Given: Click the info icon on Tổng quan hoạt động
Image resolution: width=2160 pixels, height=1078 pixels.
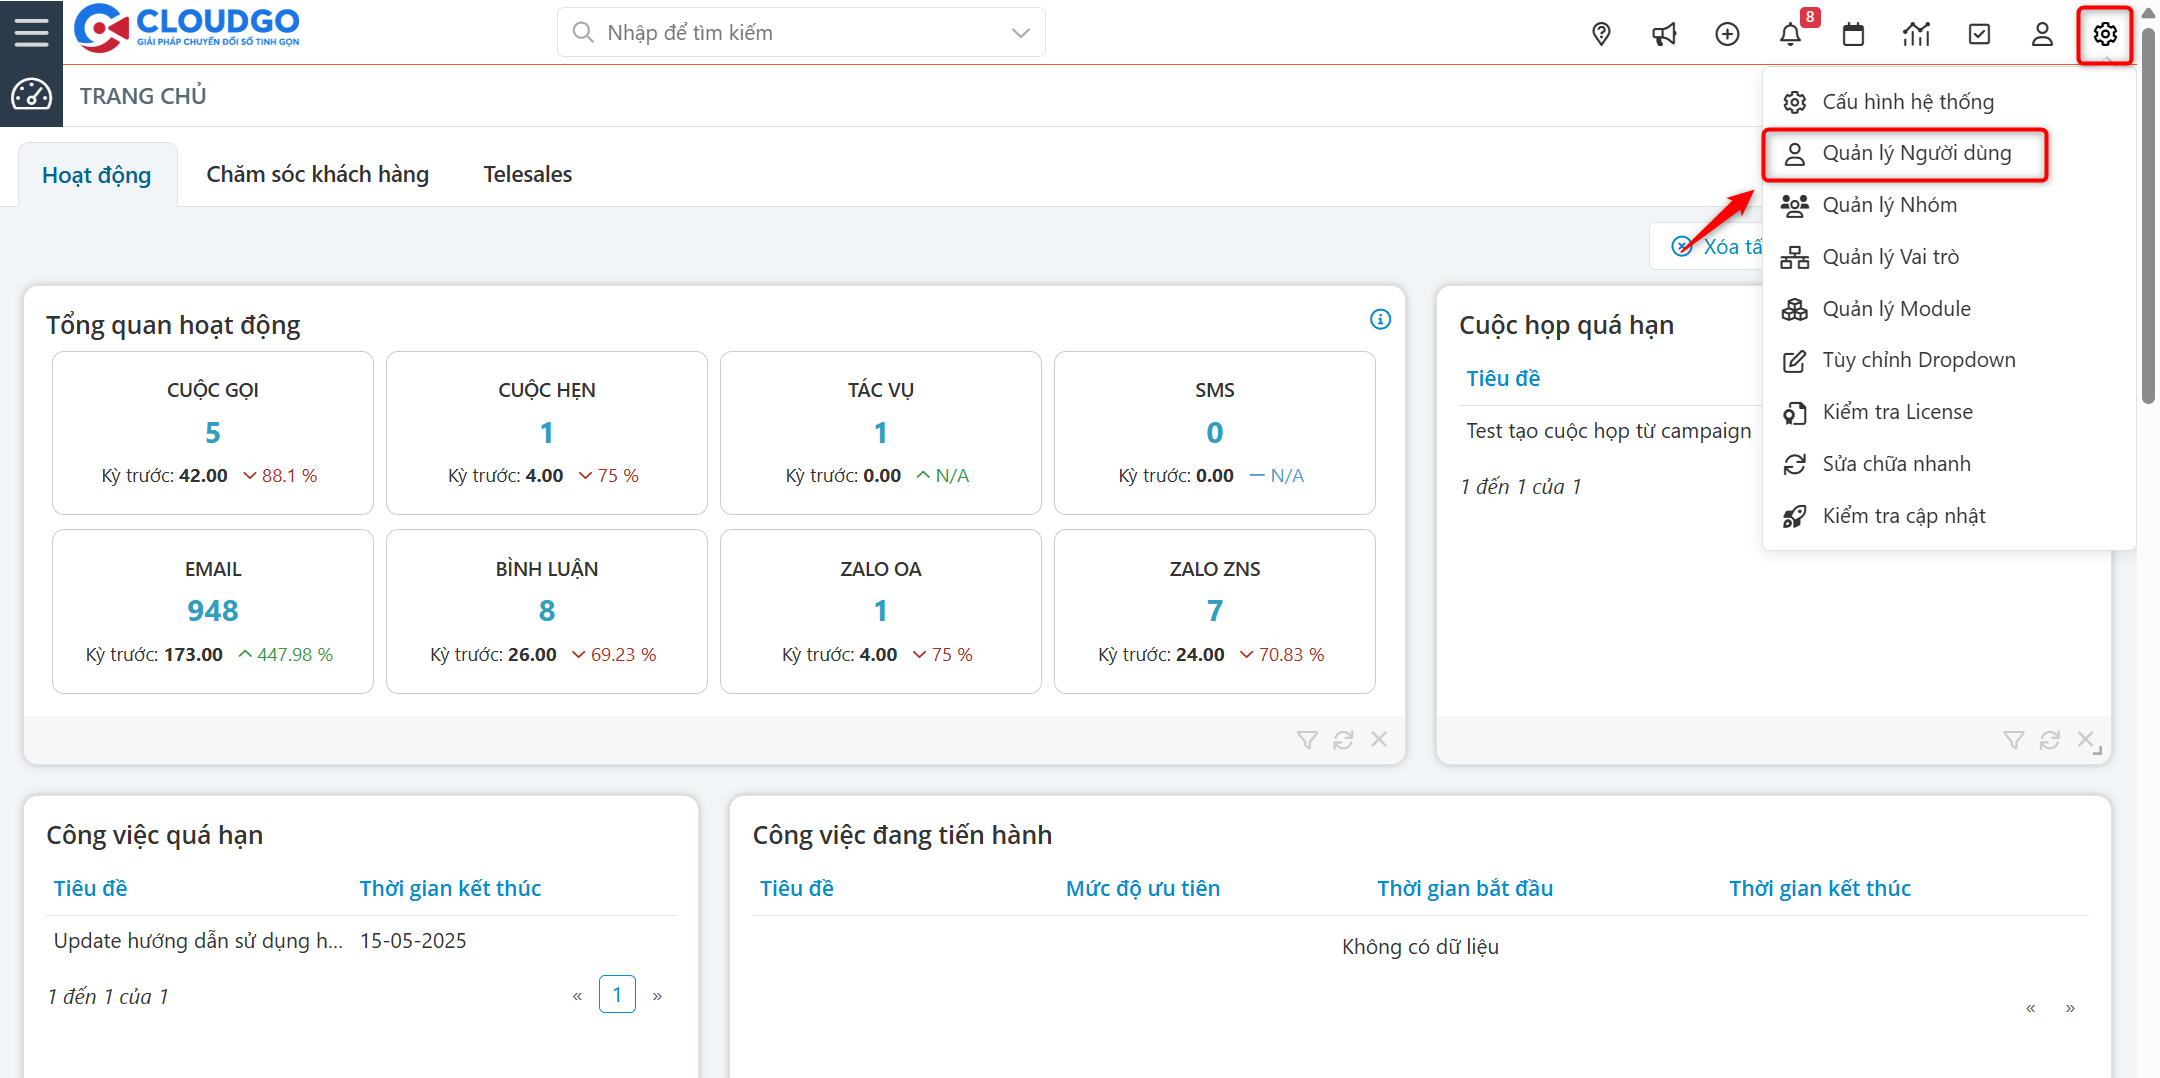Looking at the screenshot, I should tap(1380, 319).
